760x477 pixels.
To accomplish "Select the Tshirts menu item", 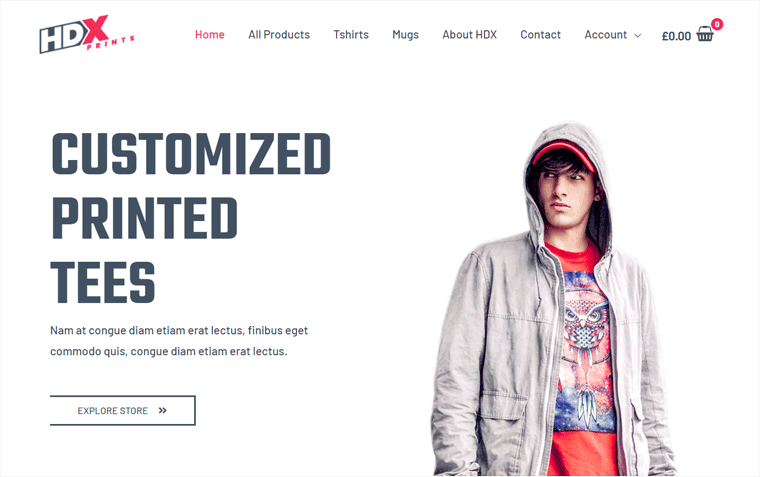I will click(351, 35).
